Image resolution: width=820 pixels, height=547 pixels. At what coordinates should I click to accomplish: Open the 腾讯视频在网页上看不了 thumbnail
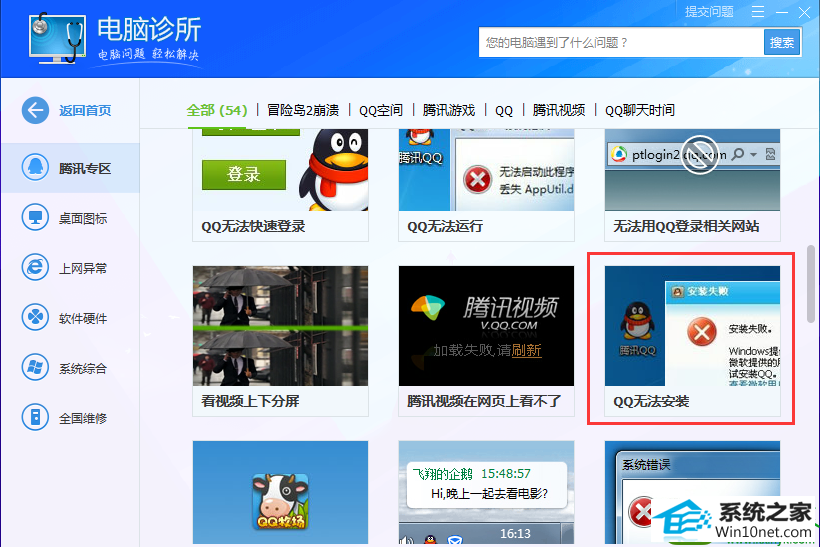click(486, 326)
